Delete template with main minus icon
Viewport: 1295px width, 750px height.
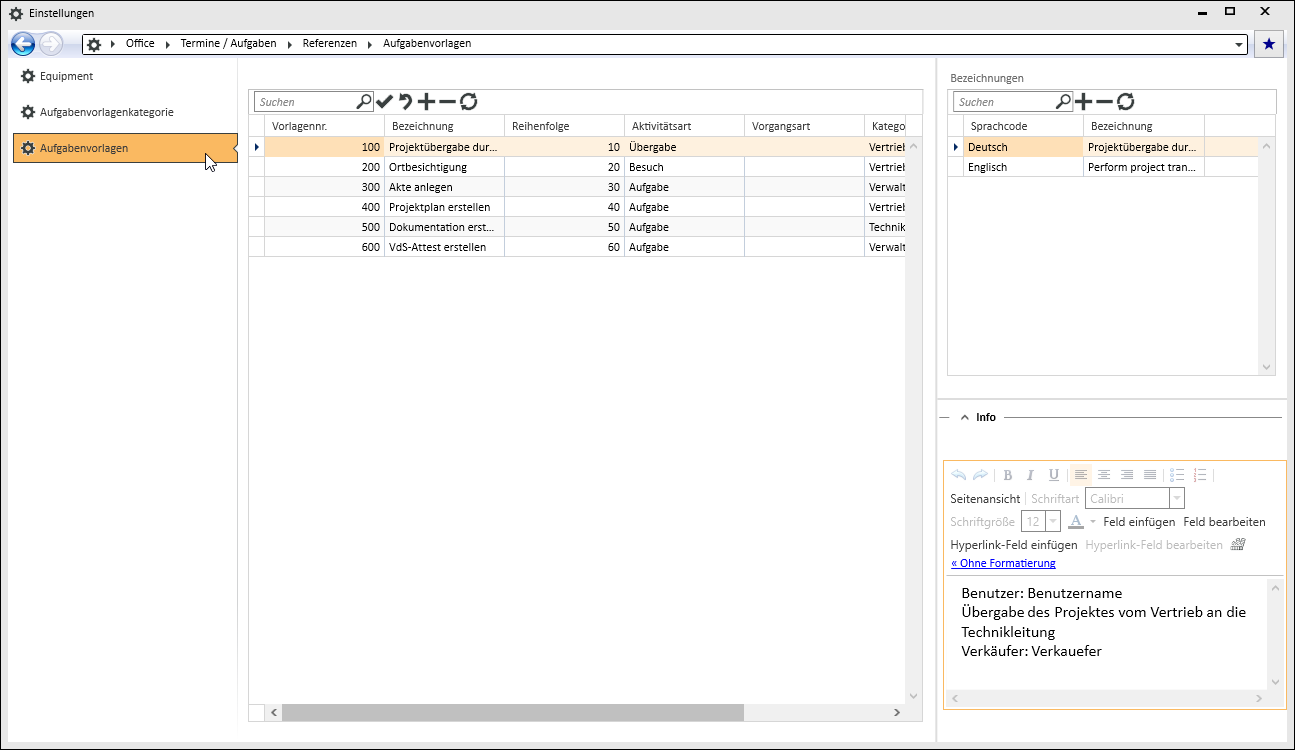pyautogui.click(x=447, y=101)
